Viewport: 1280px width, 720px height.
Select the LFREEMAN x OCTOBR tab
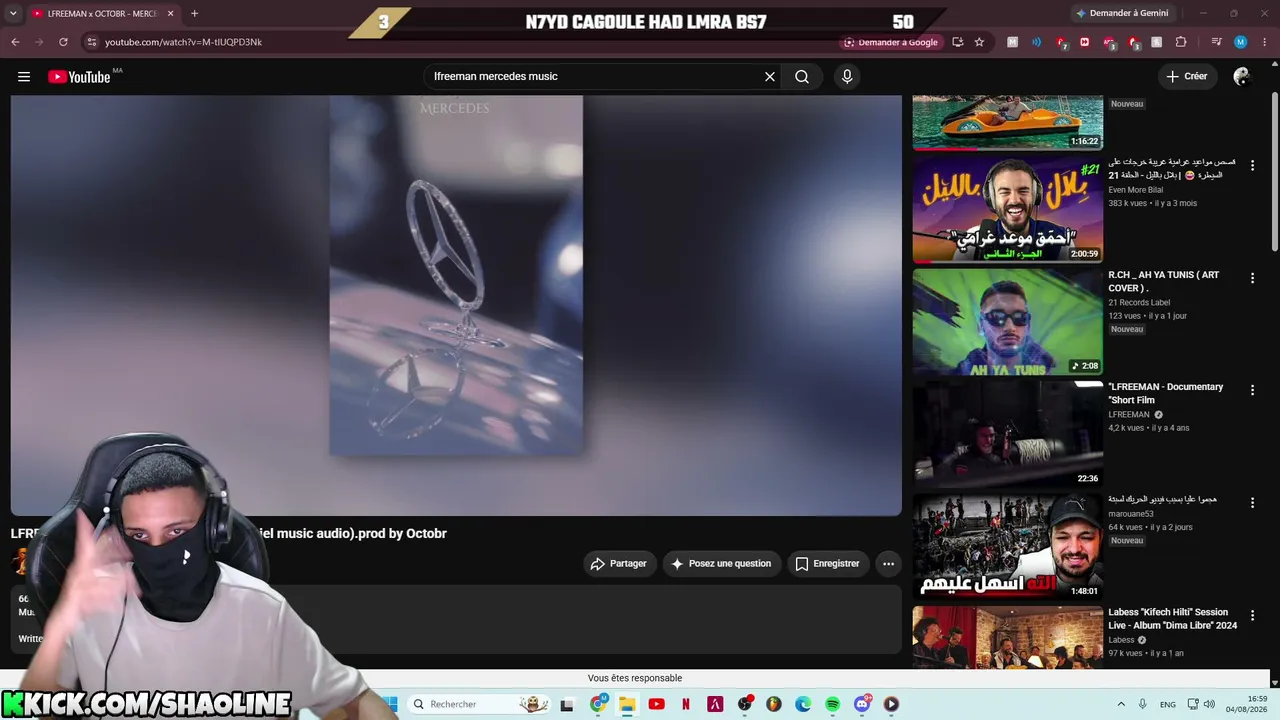[x=103, y=13]
